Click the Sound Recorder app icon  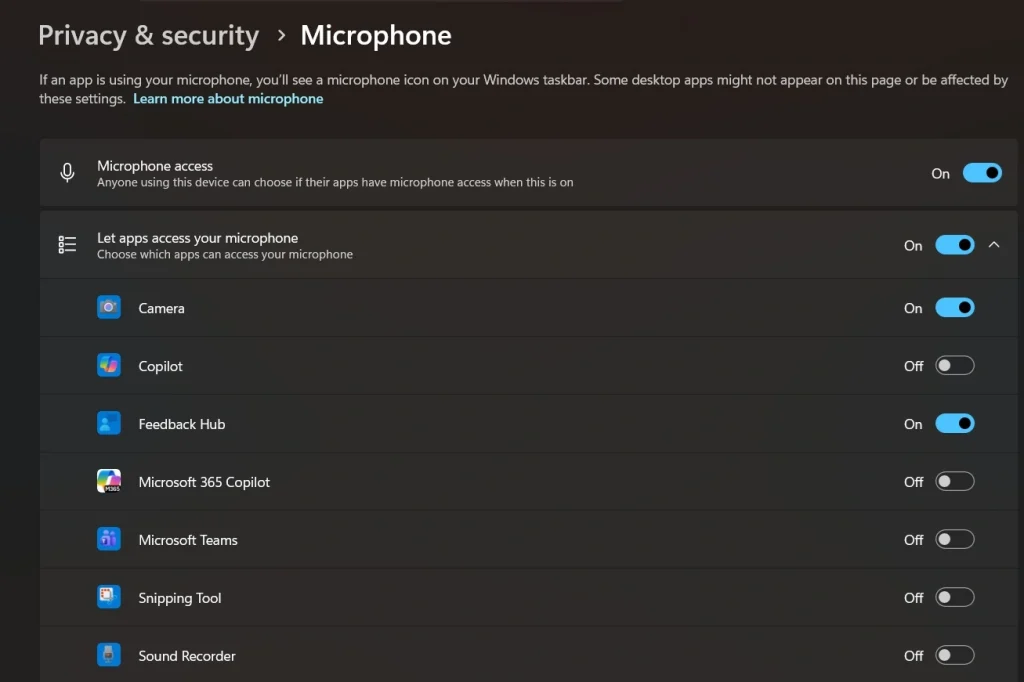[x=109, y=655]
